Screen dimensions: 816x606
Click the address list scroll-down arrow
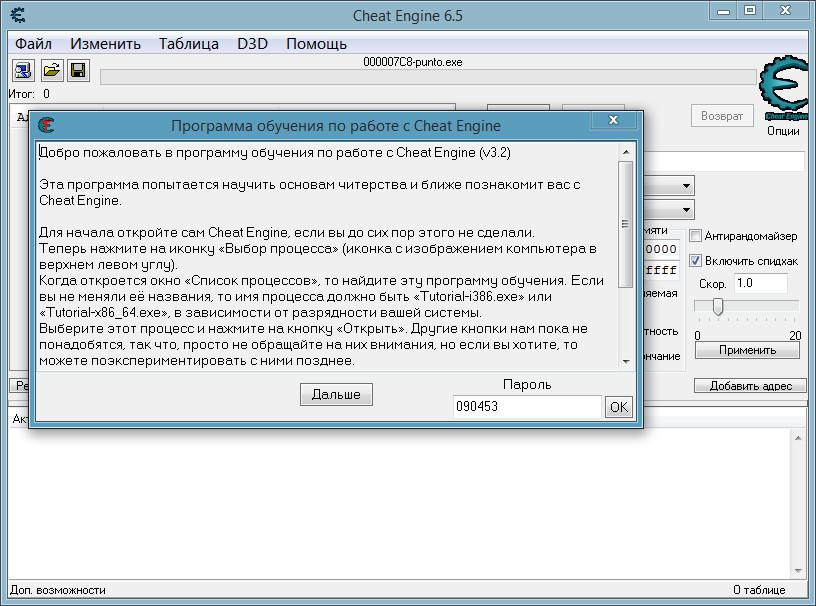[x=798, y=571]
